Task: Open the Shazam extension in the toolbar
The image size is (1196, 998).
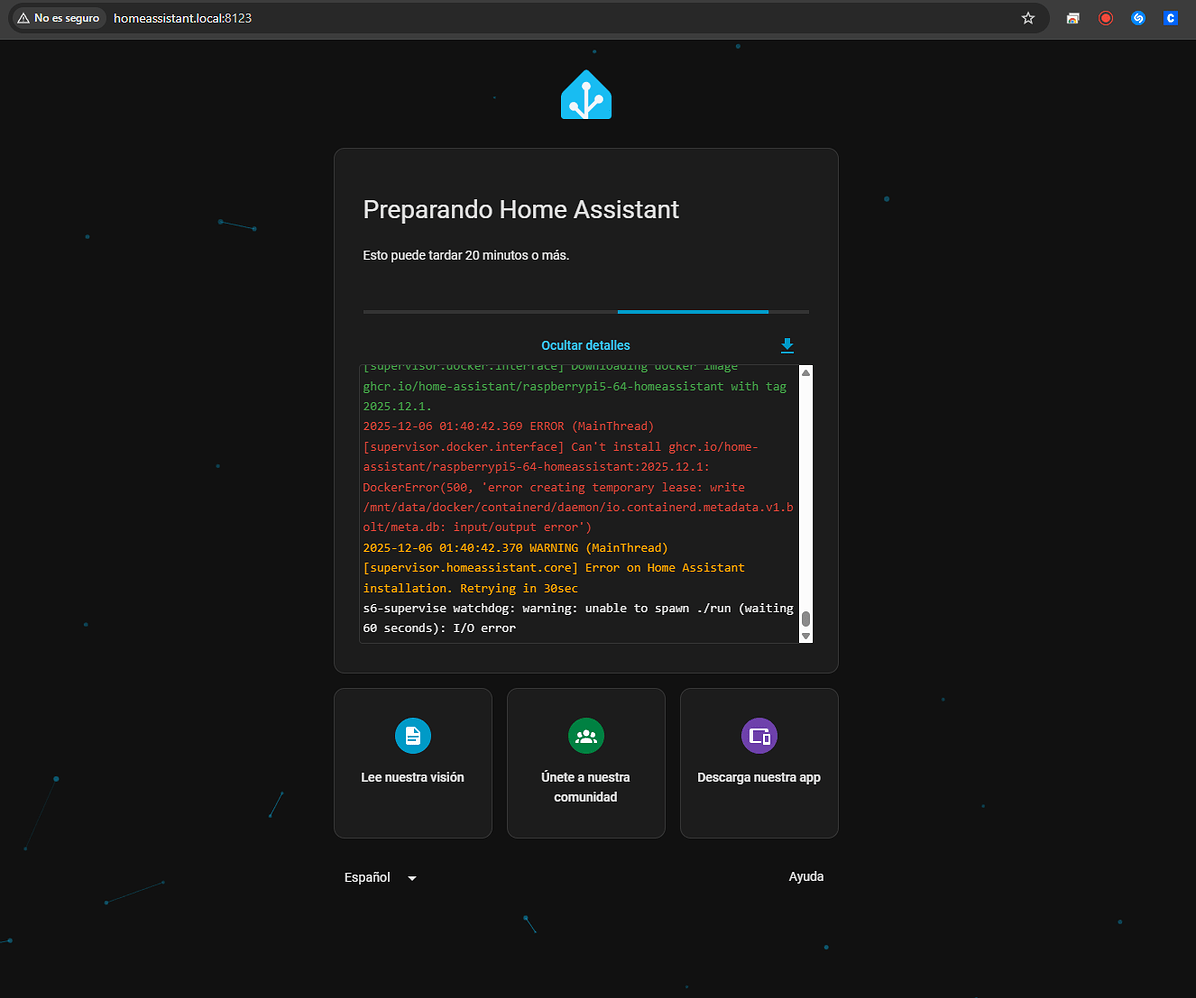Action: [x=1138, y=17]
